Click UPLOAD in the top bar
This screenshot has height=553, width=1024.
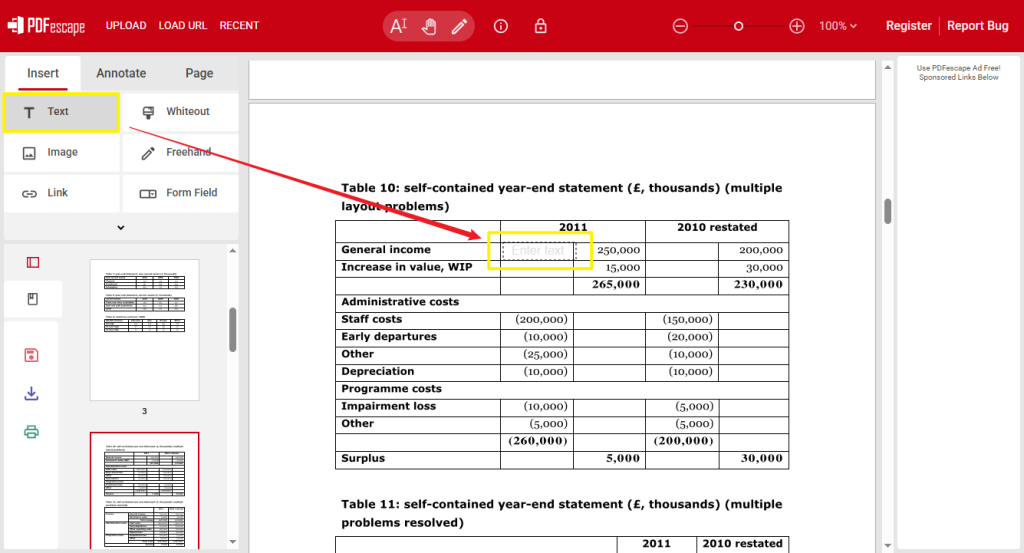(126, 25)
